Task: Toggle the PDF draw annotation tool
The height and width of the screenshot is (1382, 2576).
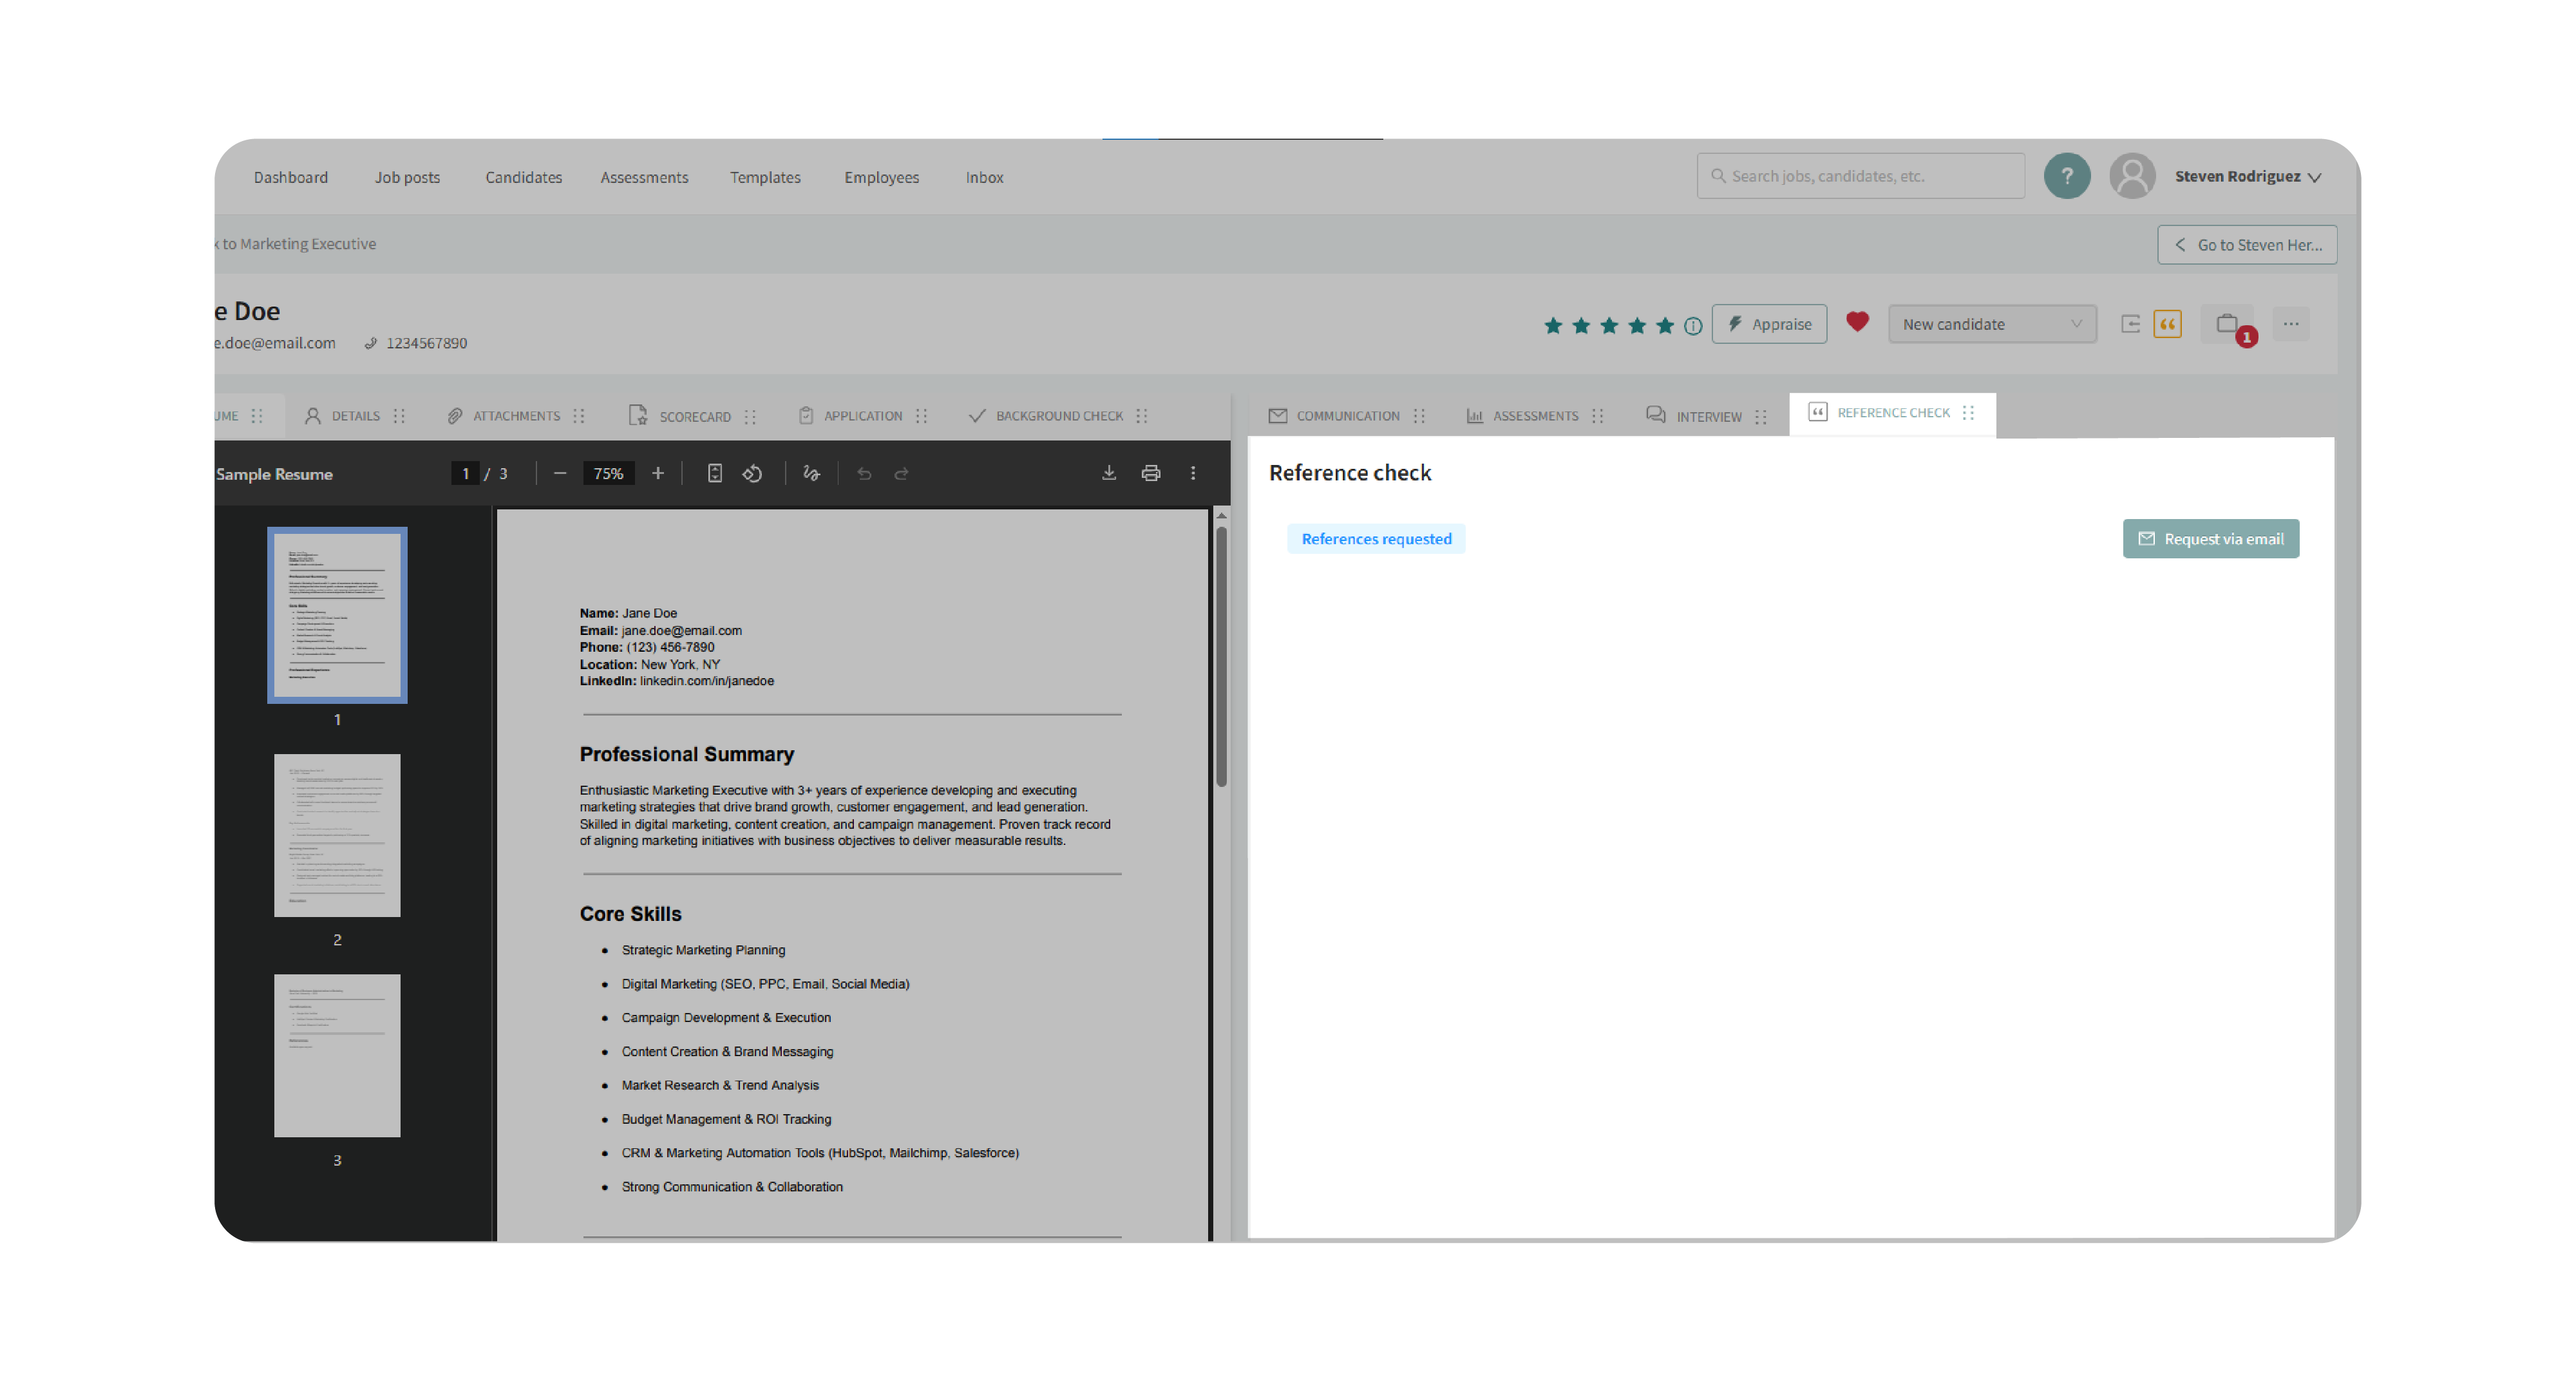Action: (812, 473)
